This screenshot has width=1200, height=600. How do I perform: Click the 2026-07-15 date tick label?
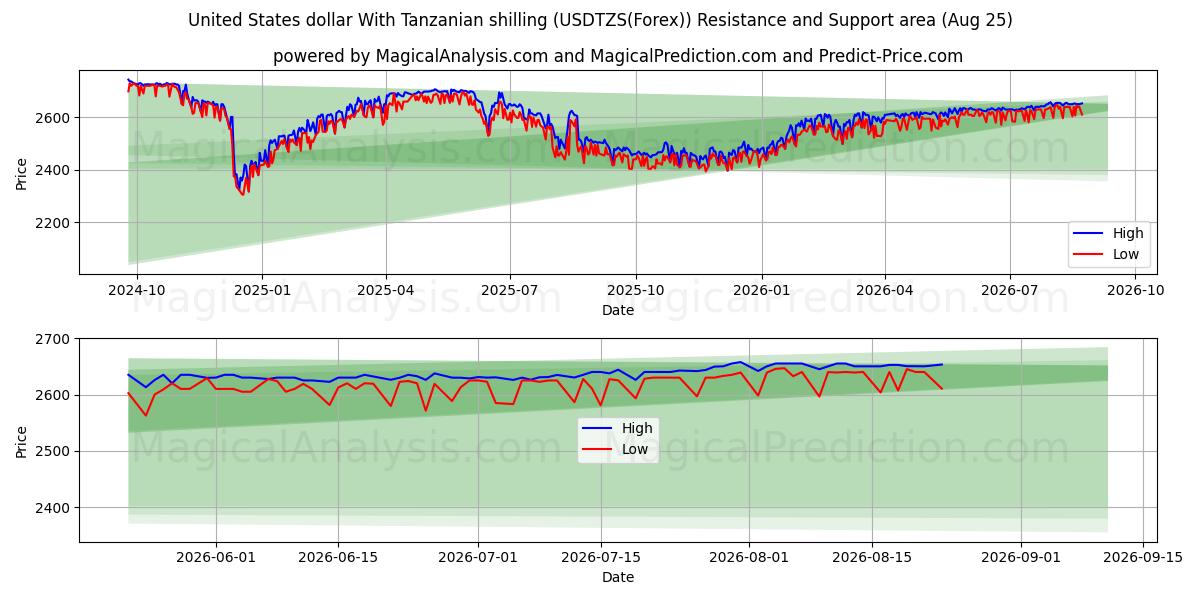tap(599, 558)
